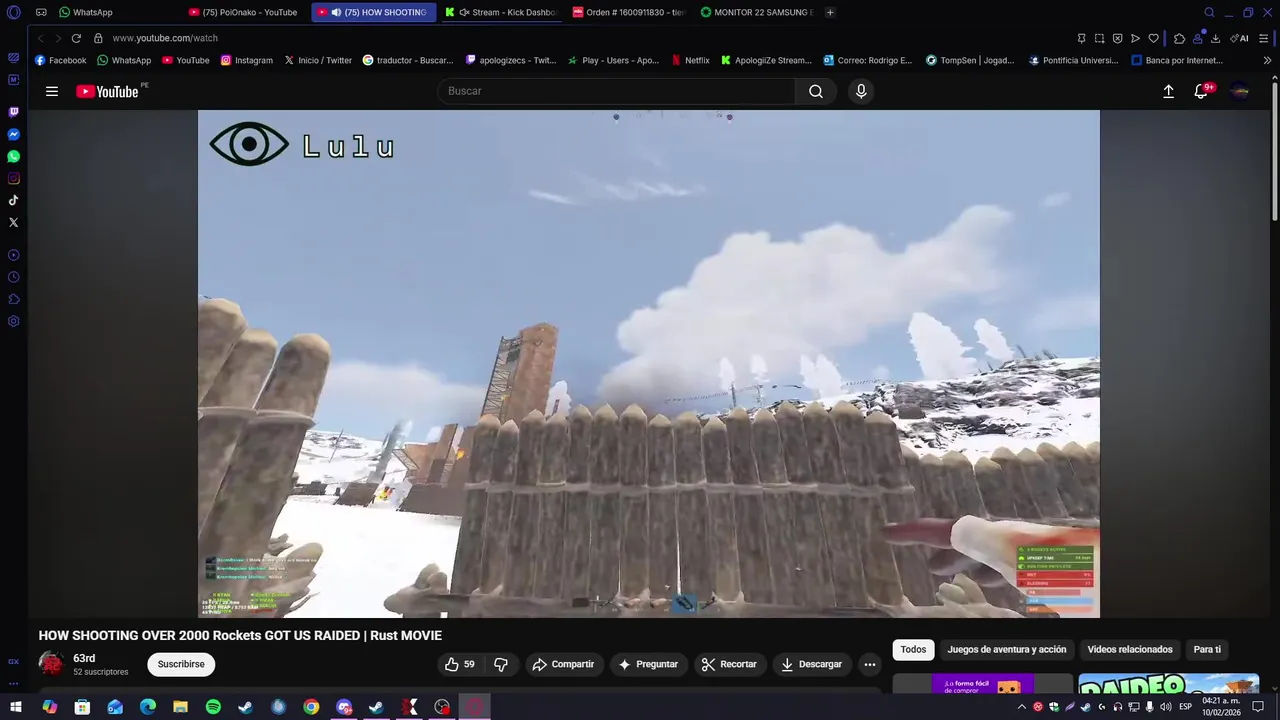
Task: Open Instagram in Opera sidebar
Action: click(13, 178)
